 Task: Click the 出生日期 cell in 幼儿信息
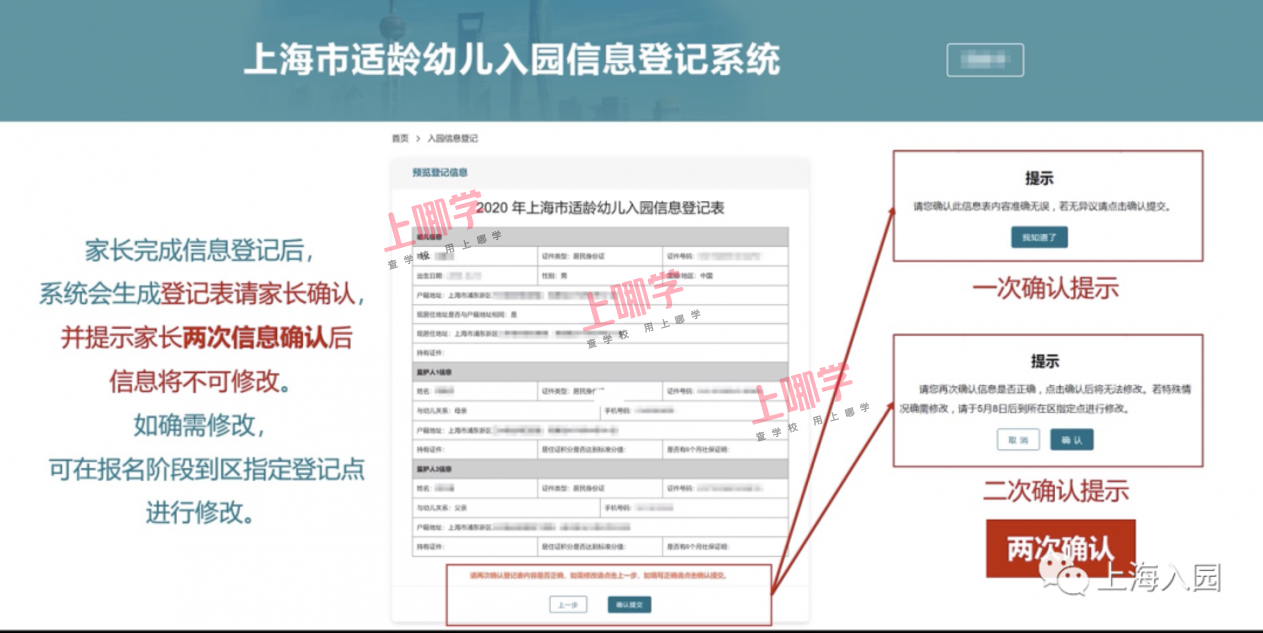tap(475, 275)
